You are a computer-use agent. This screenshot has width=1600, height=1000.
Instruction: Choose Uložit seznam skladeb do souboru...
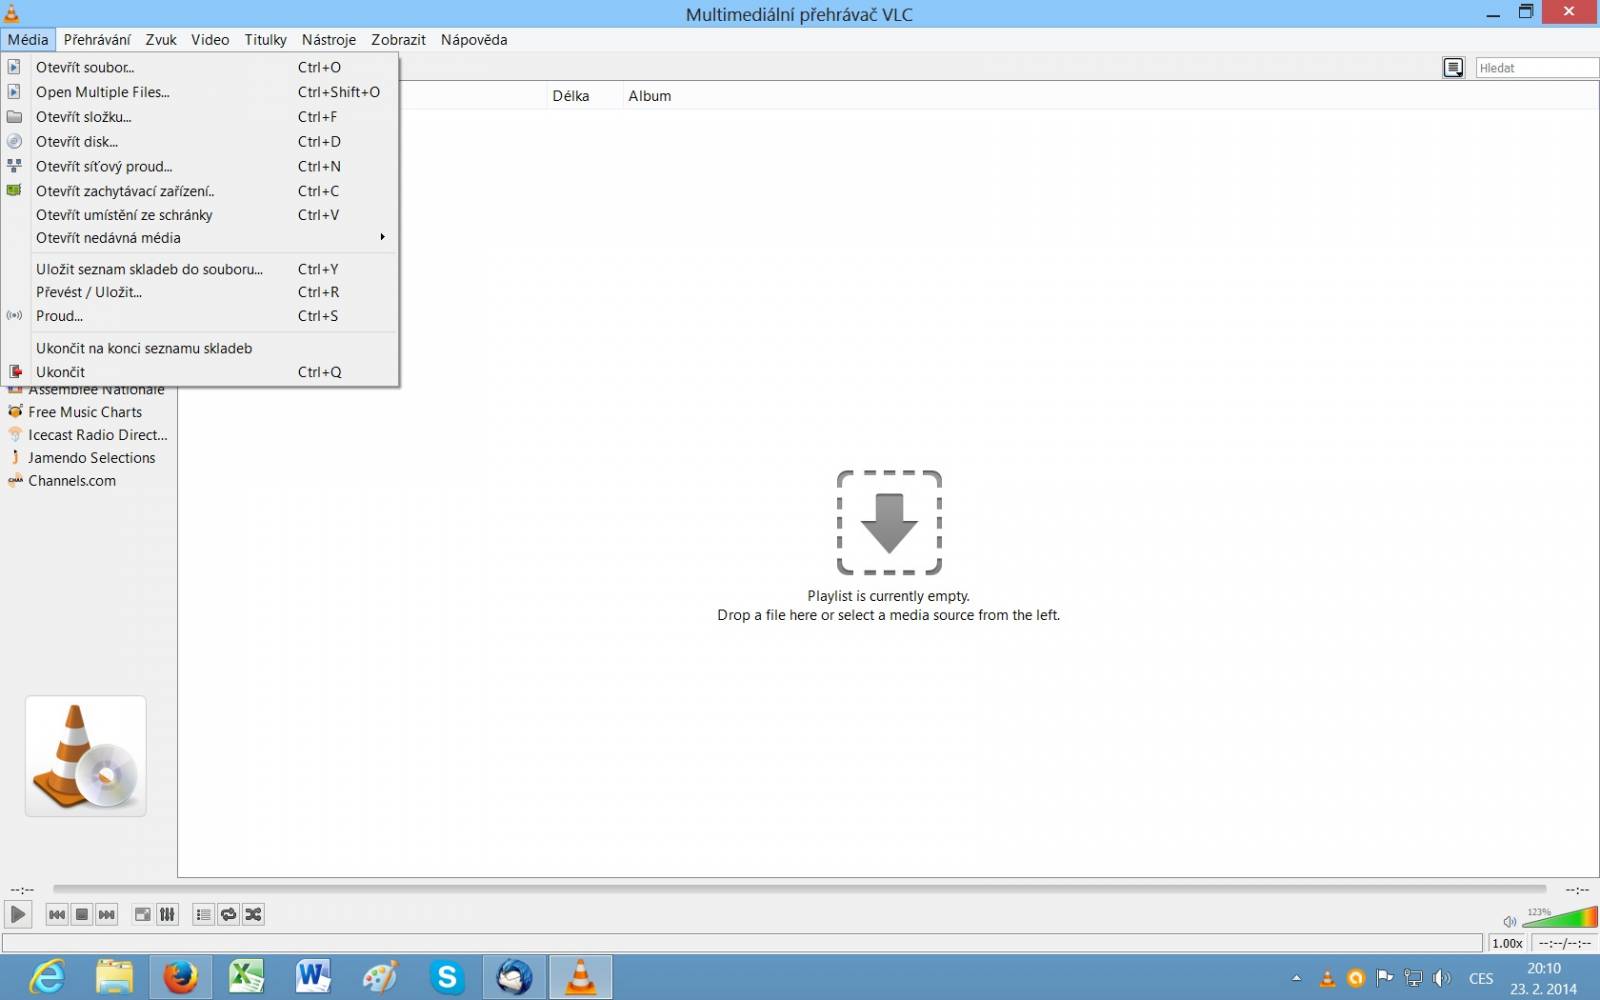200,269
